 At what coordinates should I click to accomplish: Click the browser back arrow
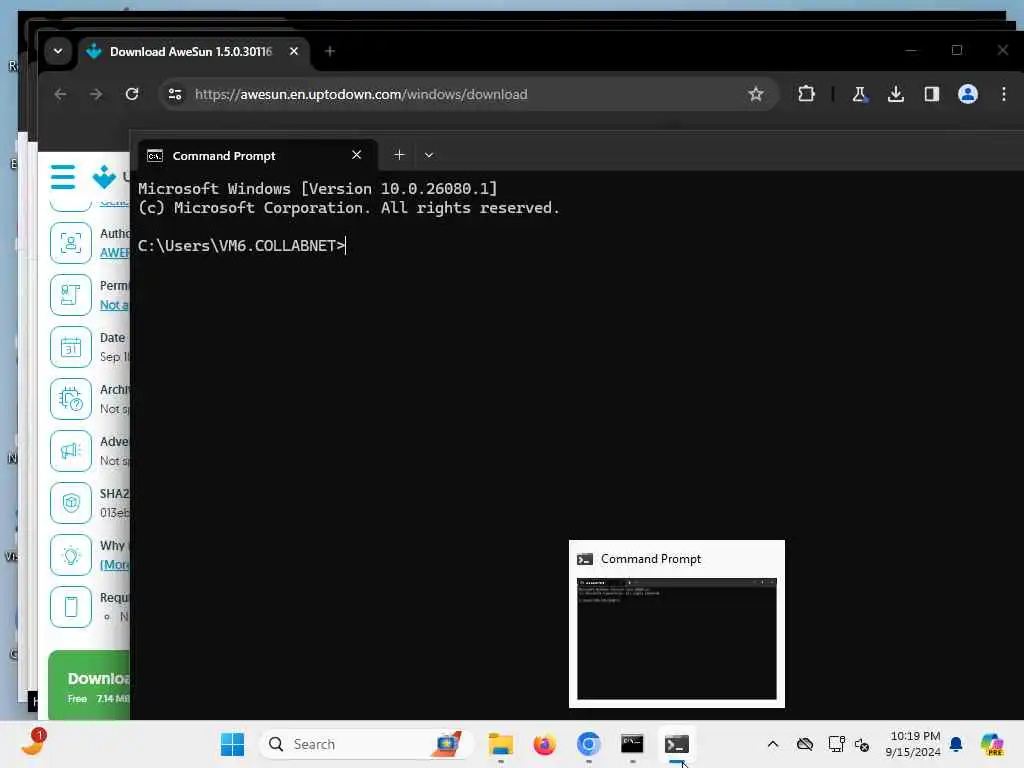(x=60, y=94)
